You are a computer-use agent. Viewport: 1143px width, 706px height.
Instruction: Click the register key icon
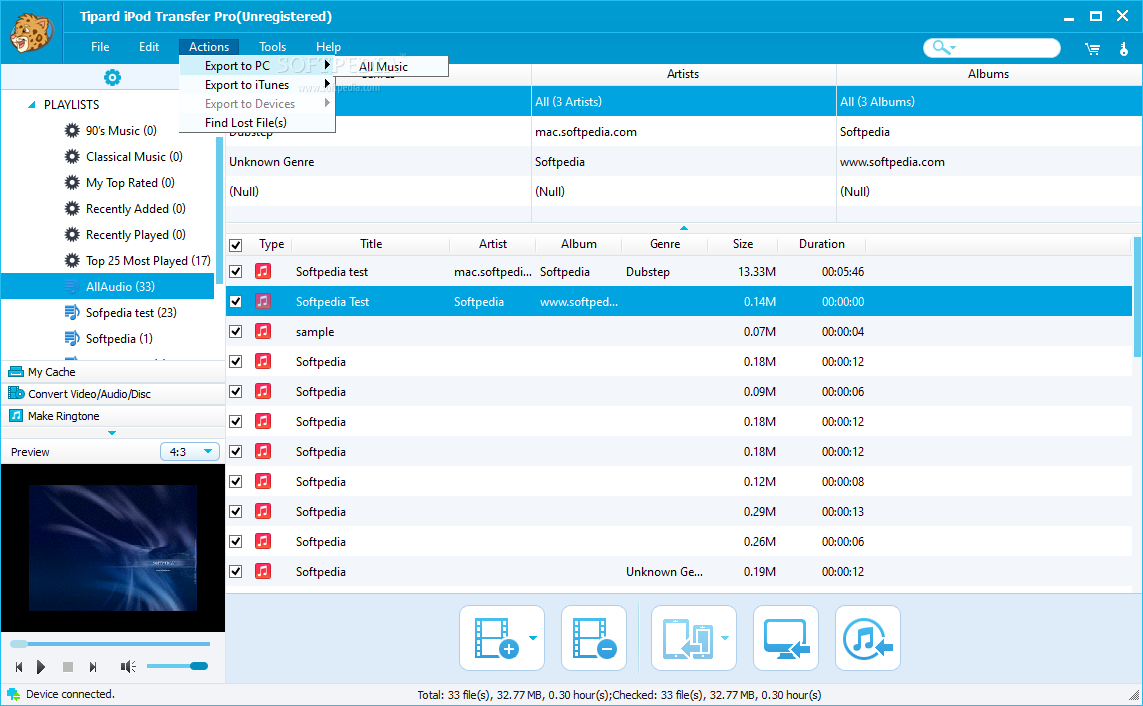(1123, 49)
